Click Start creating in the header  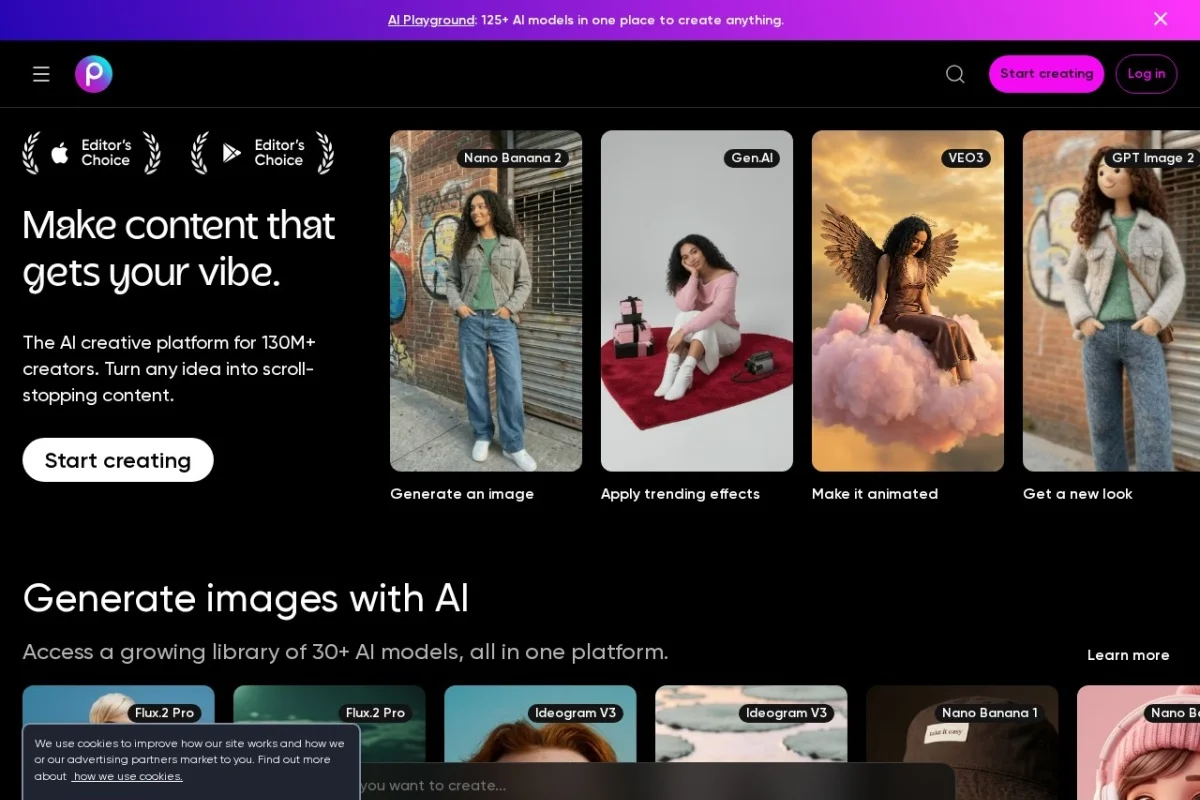1046,74
